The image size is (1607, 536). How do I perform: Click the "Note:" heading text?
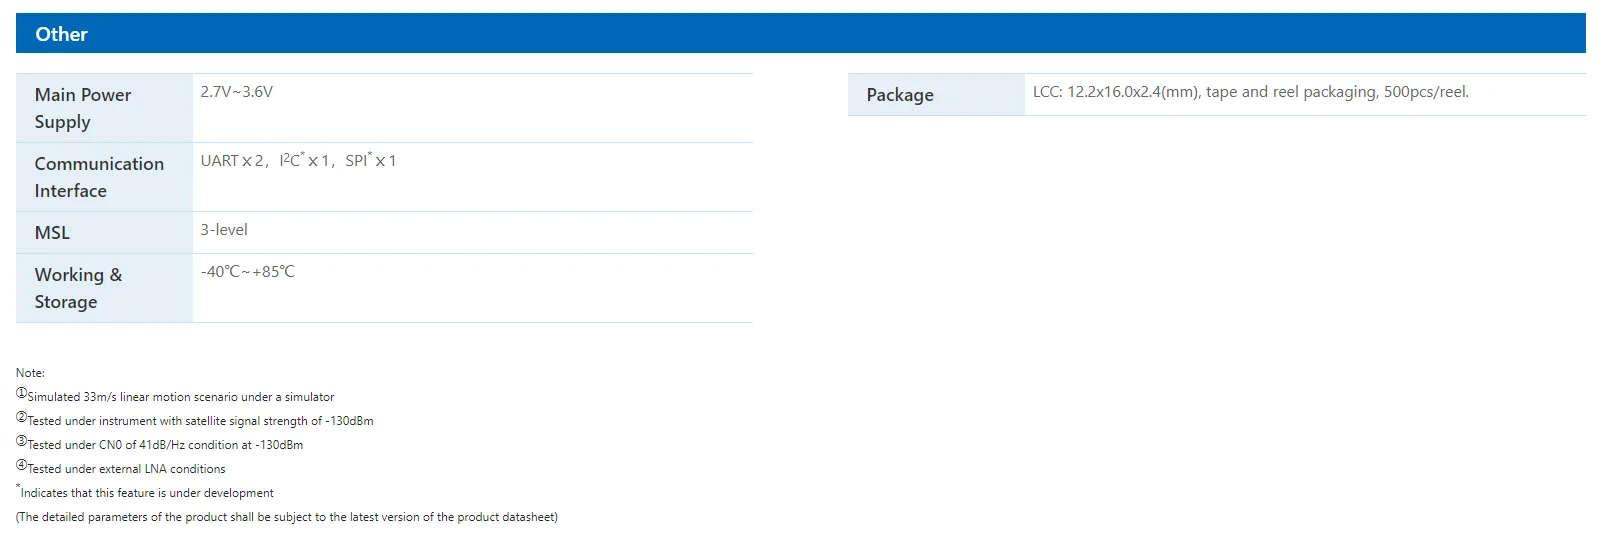pyautogui.click(x=30, y=373)
